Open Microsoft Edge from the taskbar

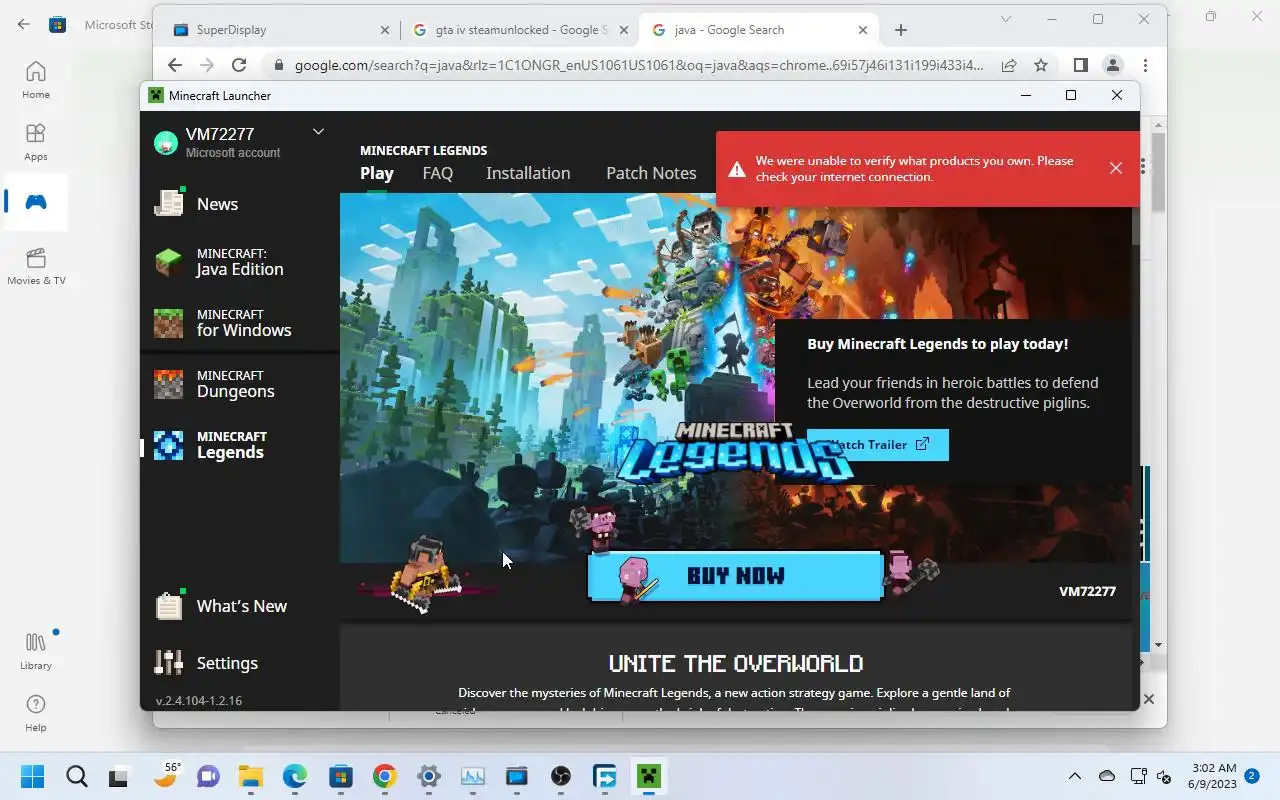[x=295, y=776]
